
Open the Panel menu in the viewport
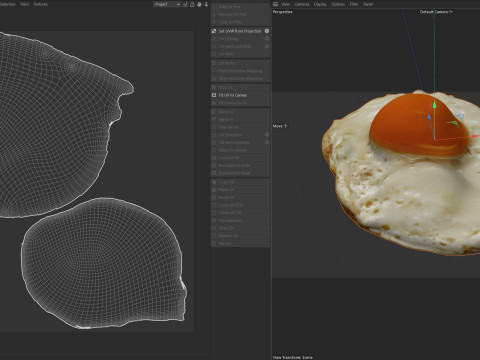click(368, 4)
